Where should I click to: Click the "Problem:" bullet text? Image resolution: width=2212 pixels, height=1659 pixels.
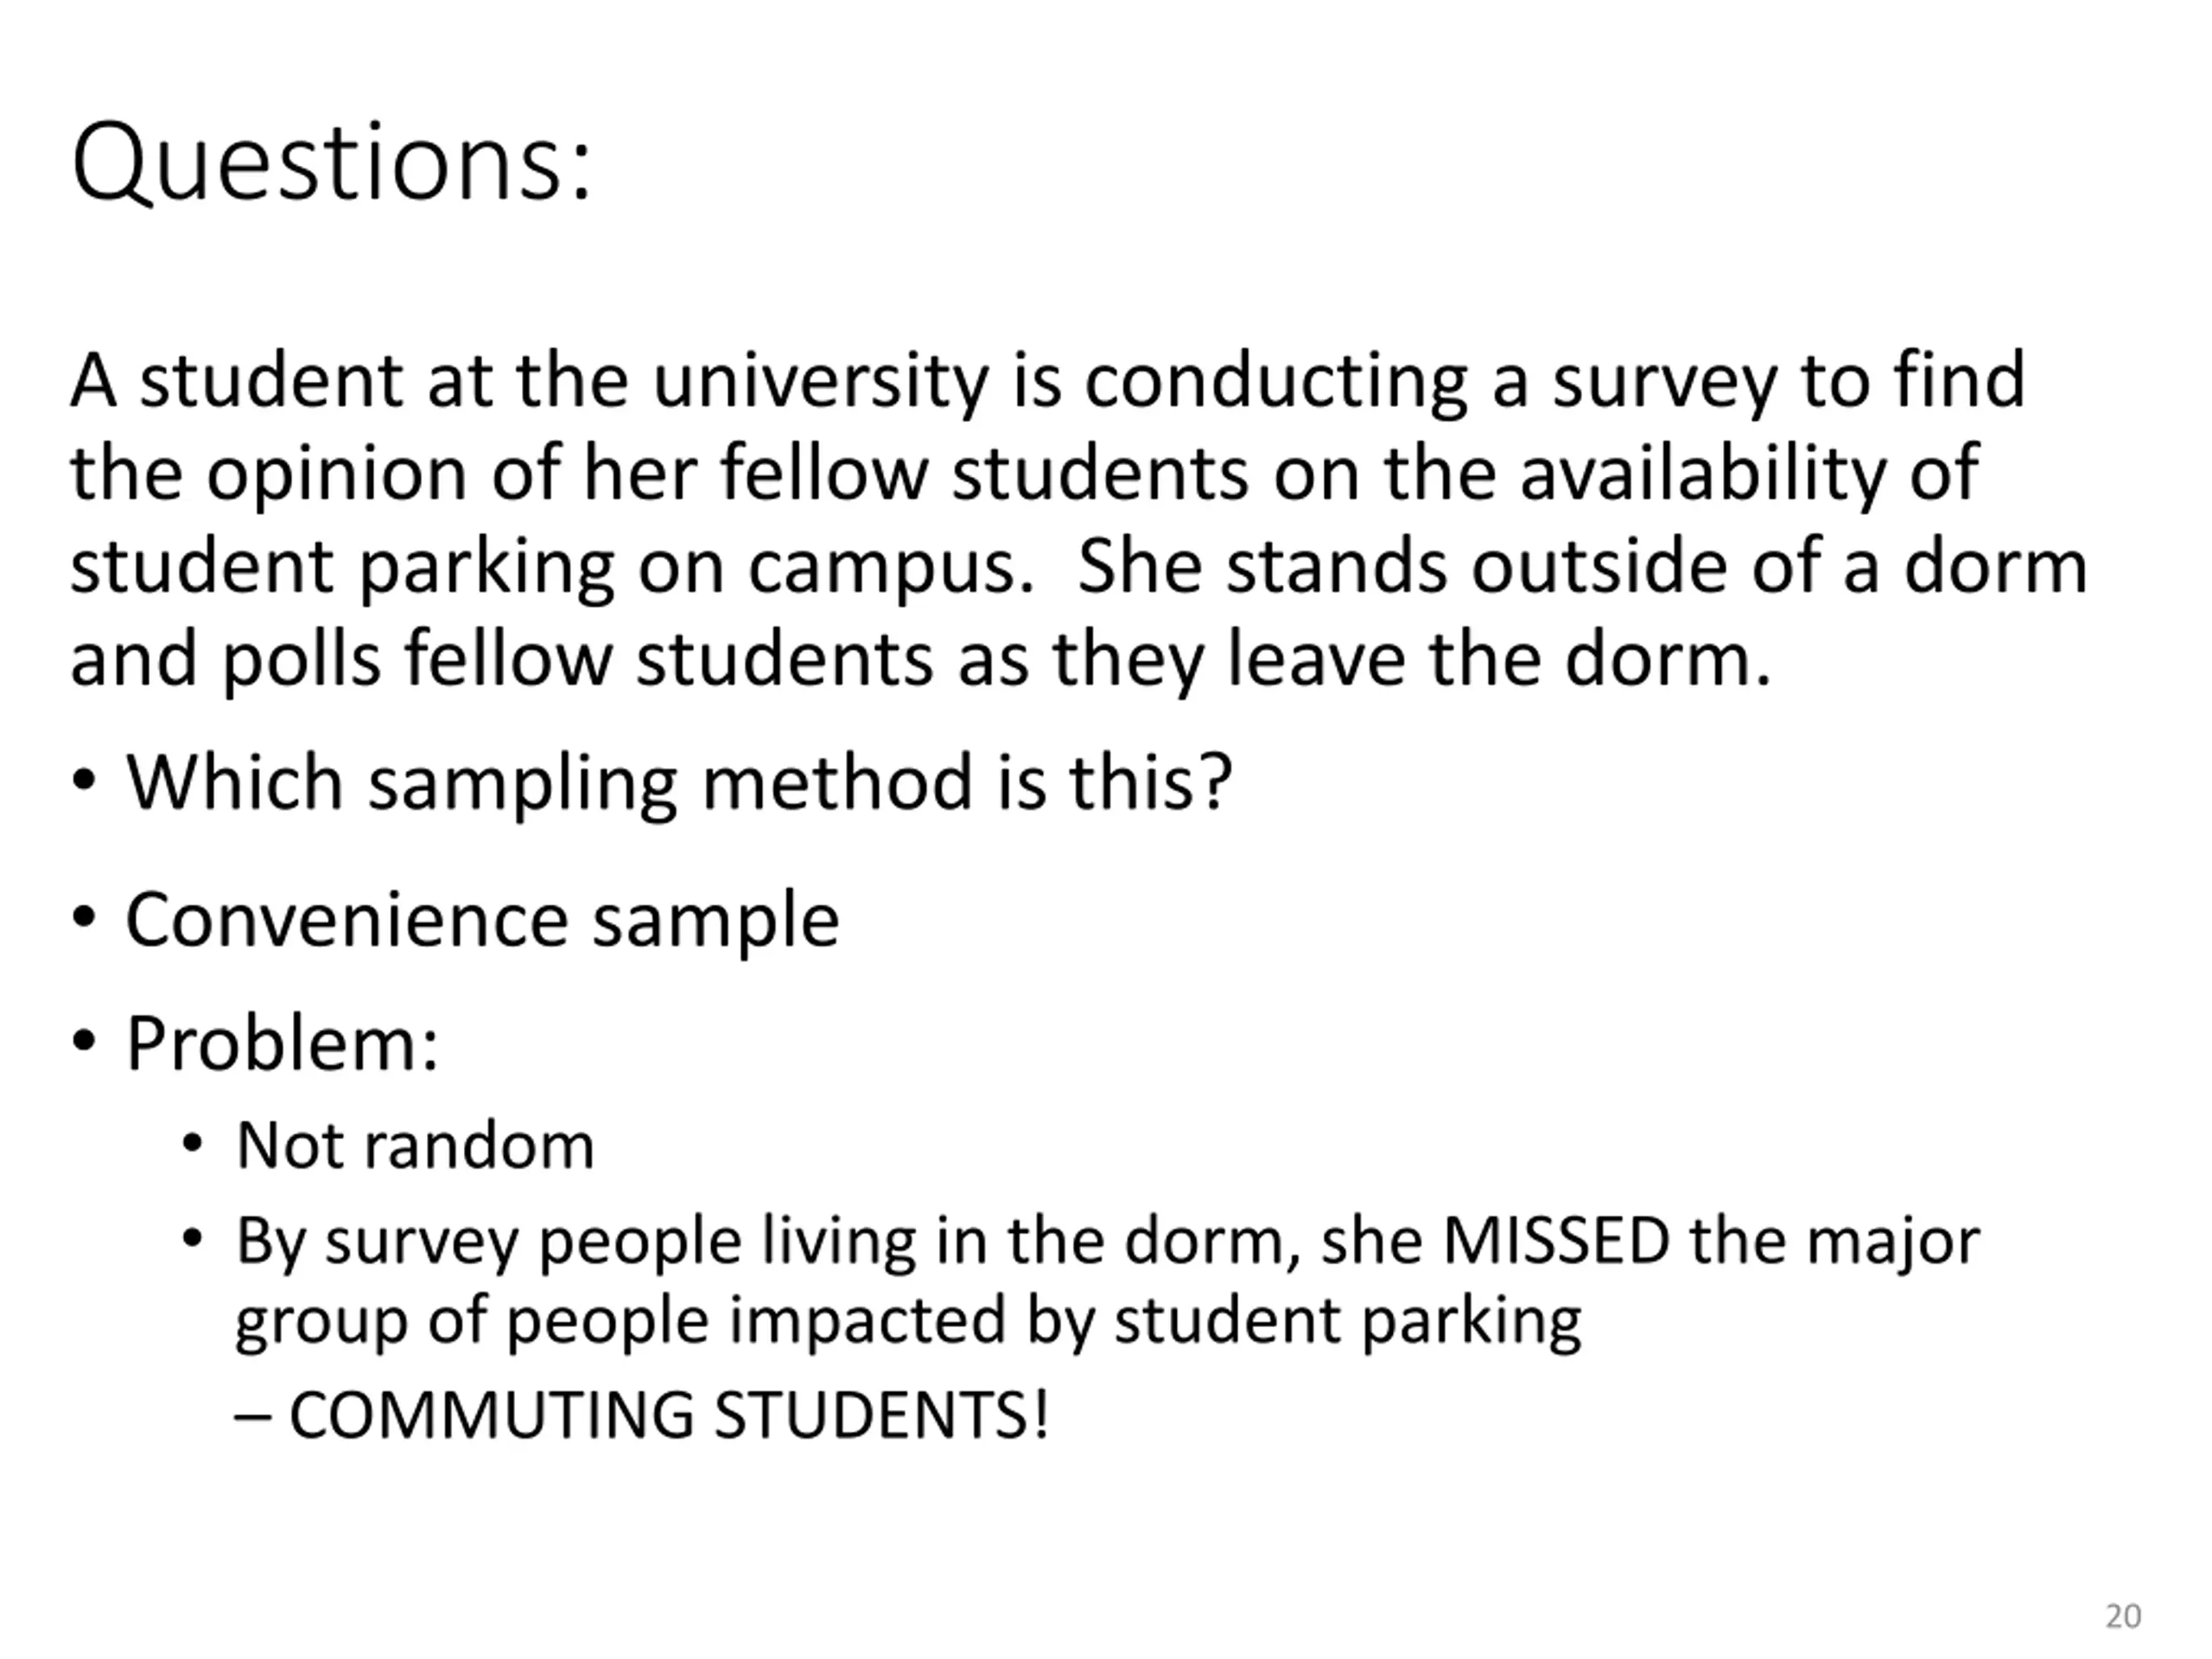coord(282,1043)
